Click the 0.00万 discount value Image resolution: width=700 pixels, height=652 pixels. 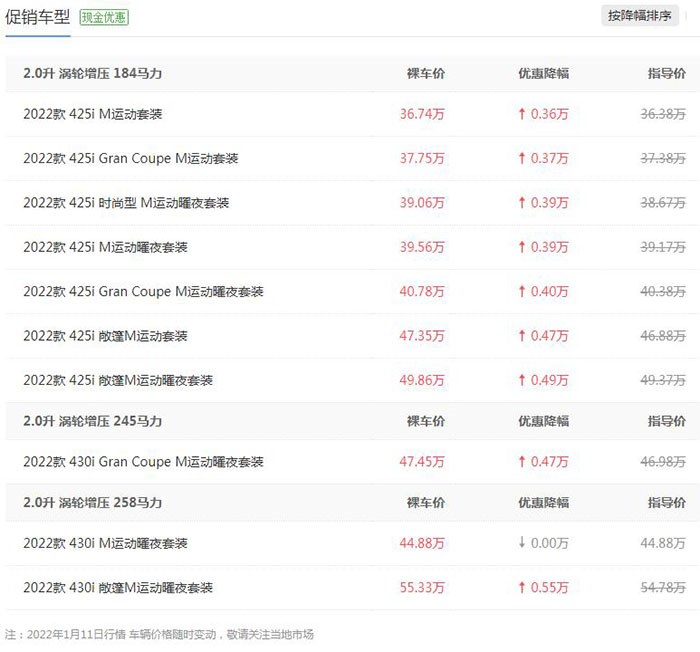pyautogui.click(x=550, y=543)
